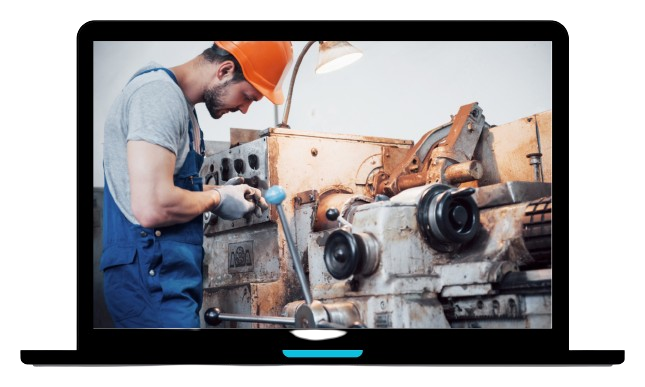Click the desk lamp shade
The image size is (645, 387).
point(338,57)
